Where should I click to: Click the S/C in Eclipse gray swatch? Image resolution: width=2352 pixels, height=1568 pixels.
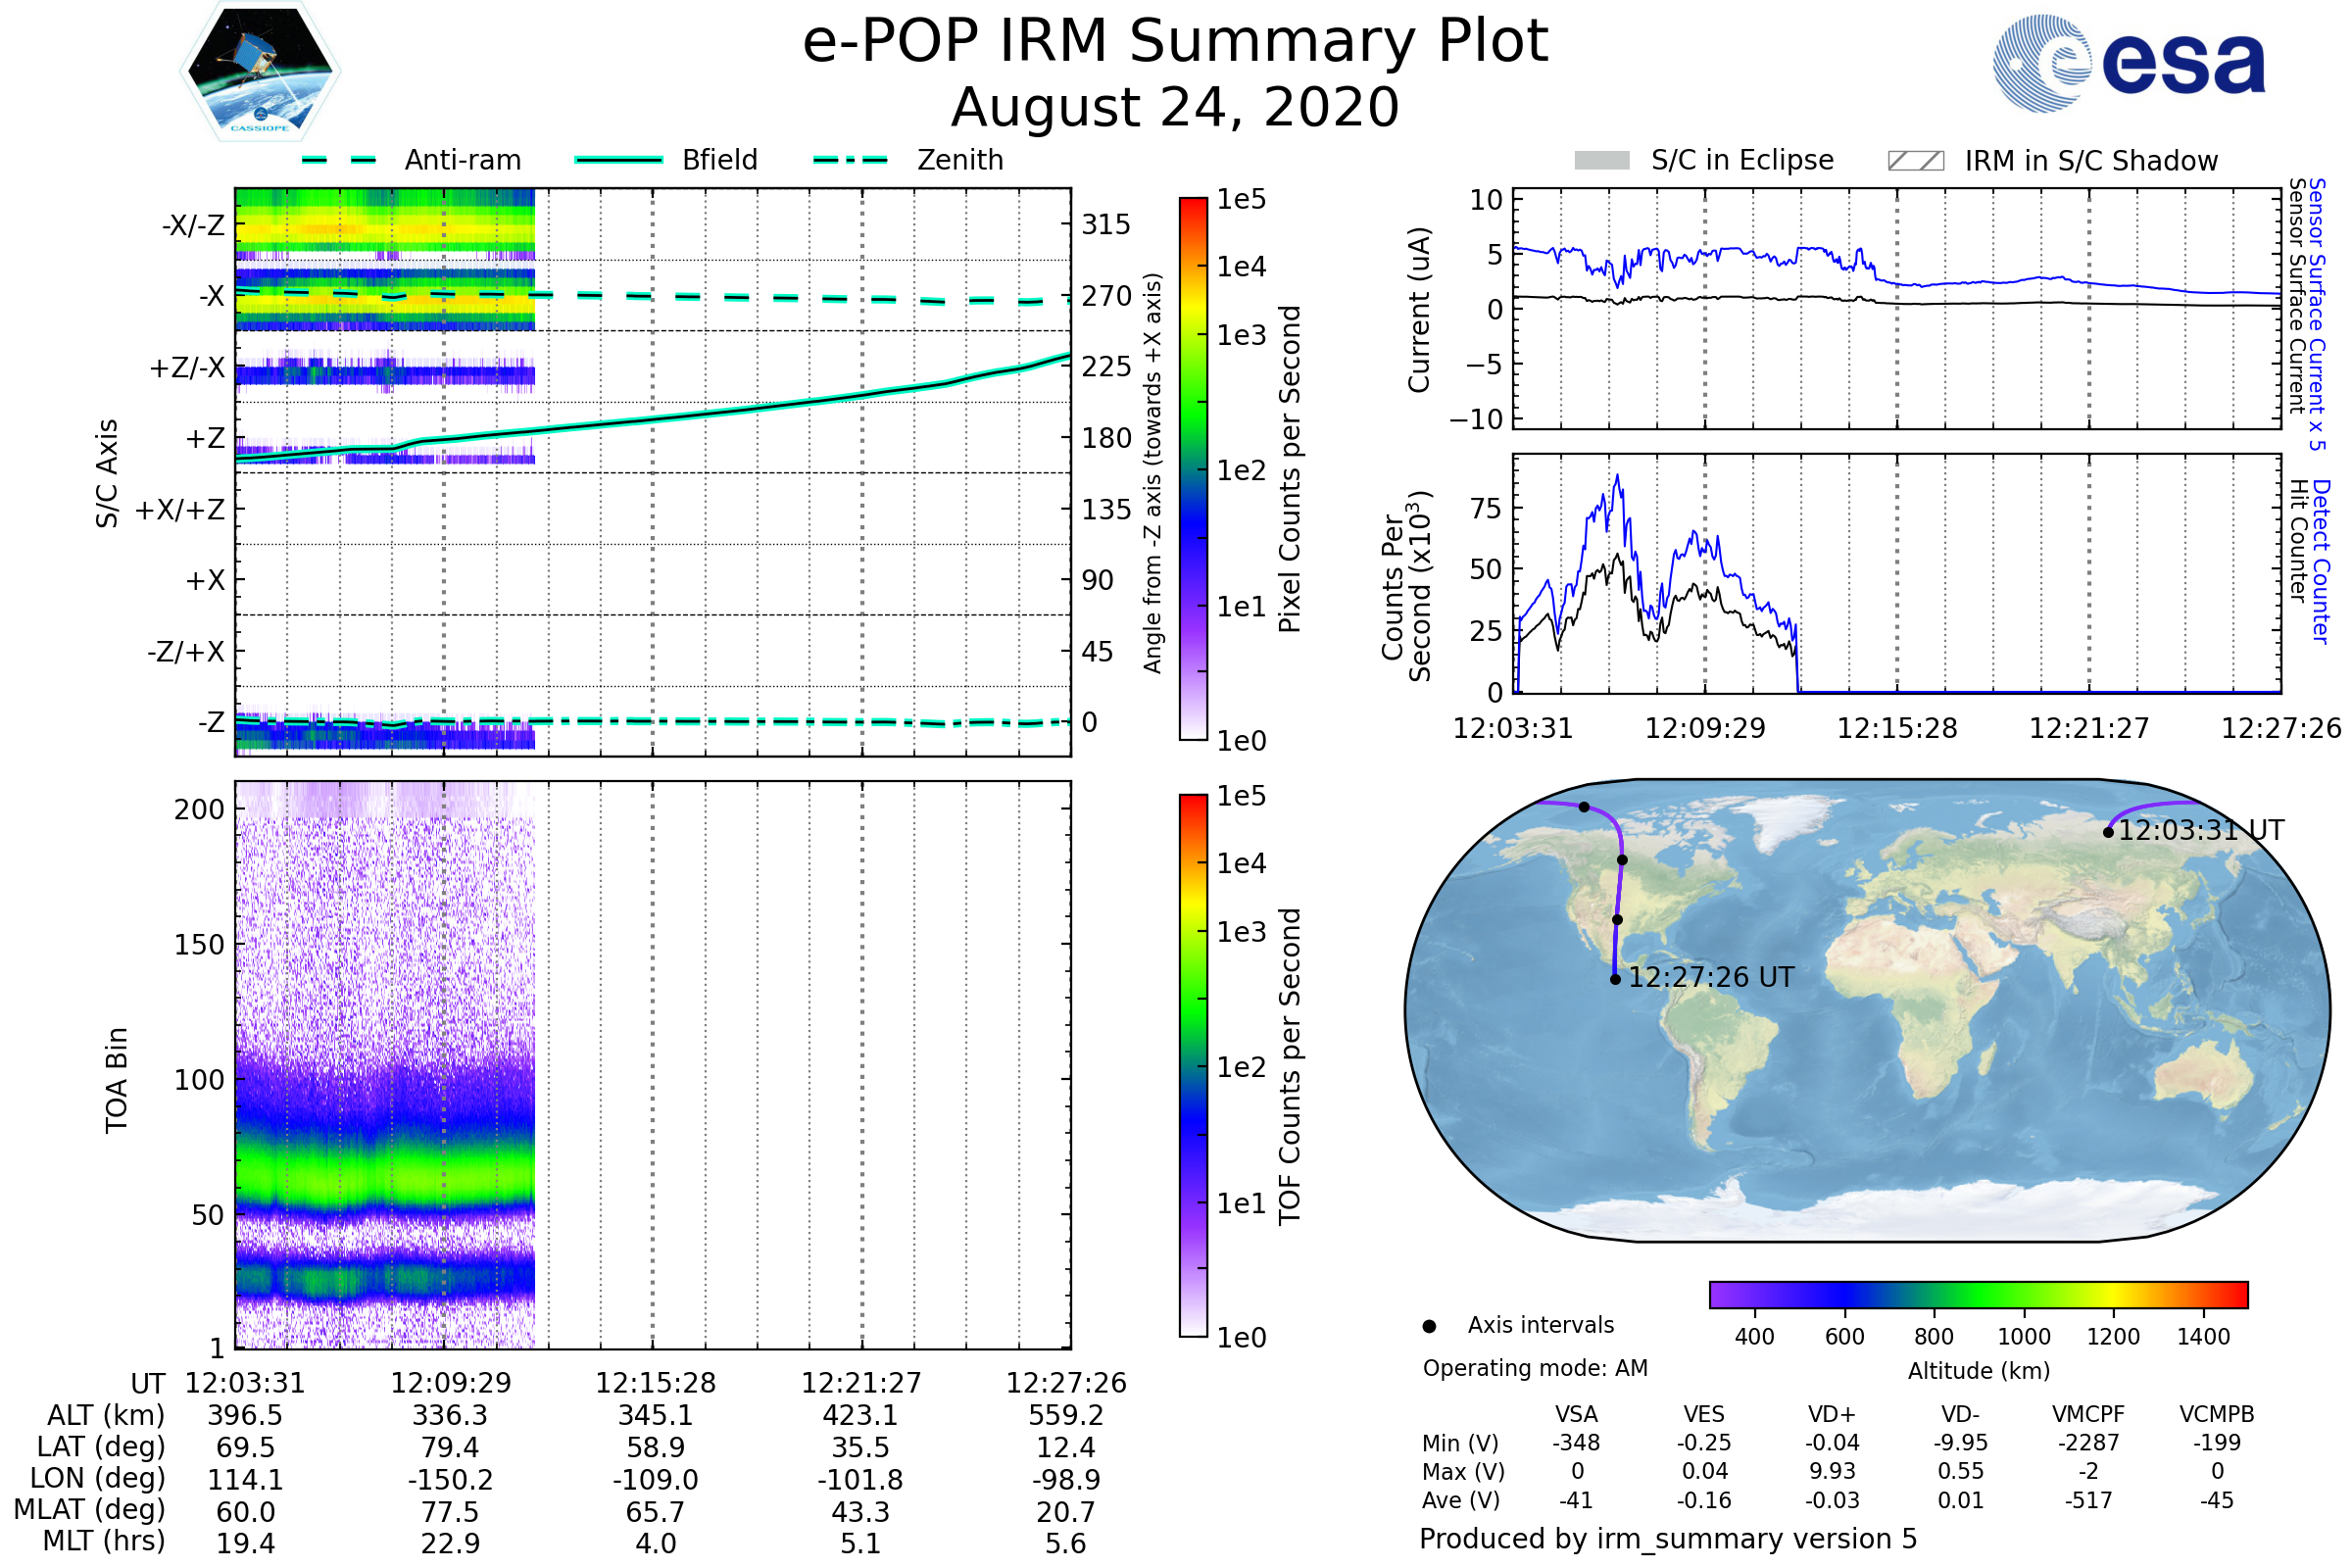point(1601,161)
